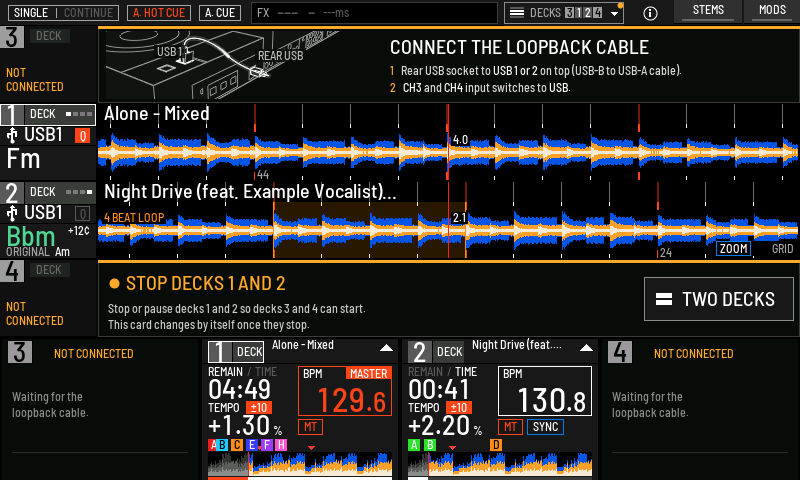Switch play mode to SINGLE
Image resolution: width=800 pixels, height=480 pixels.
(31, 13)
